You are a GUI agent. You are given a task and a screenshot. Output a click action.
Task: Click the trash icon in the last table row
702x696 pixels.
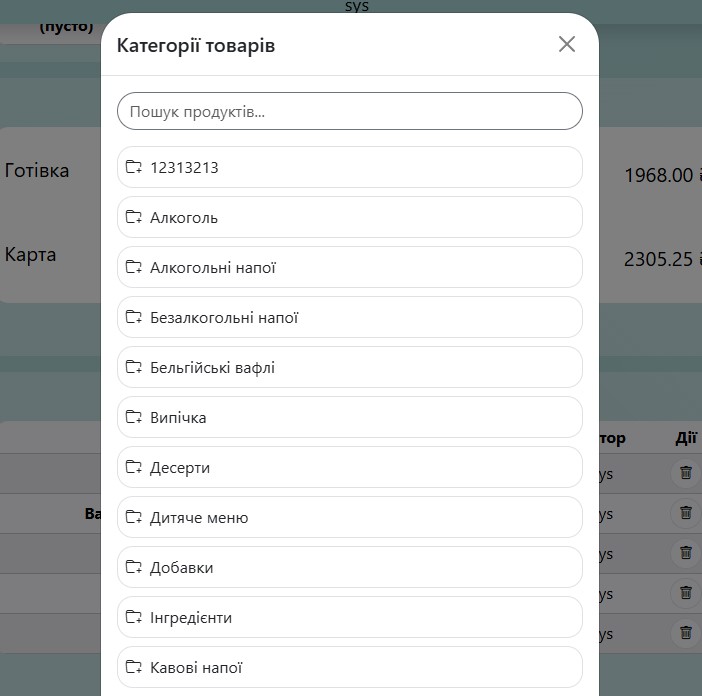685,633
